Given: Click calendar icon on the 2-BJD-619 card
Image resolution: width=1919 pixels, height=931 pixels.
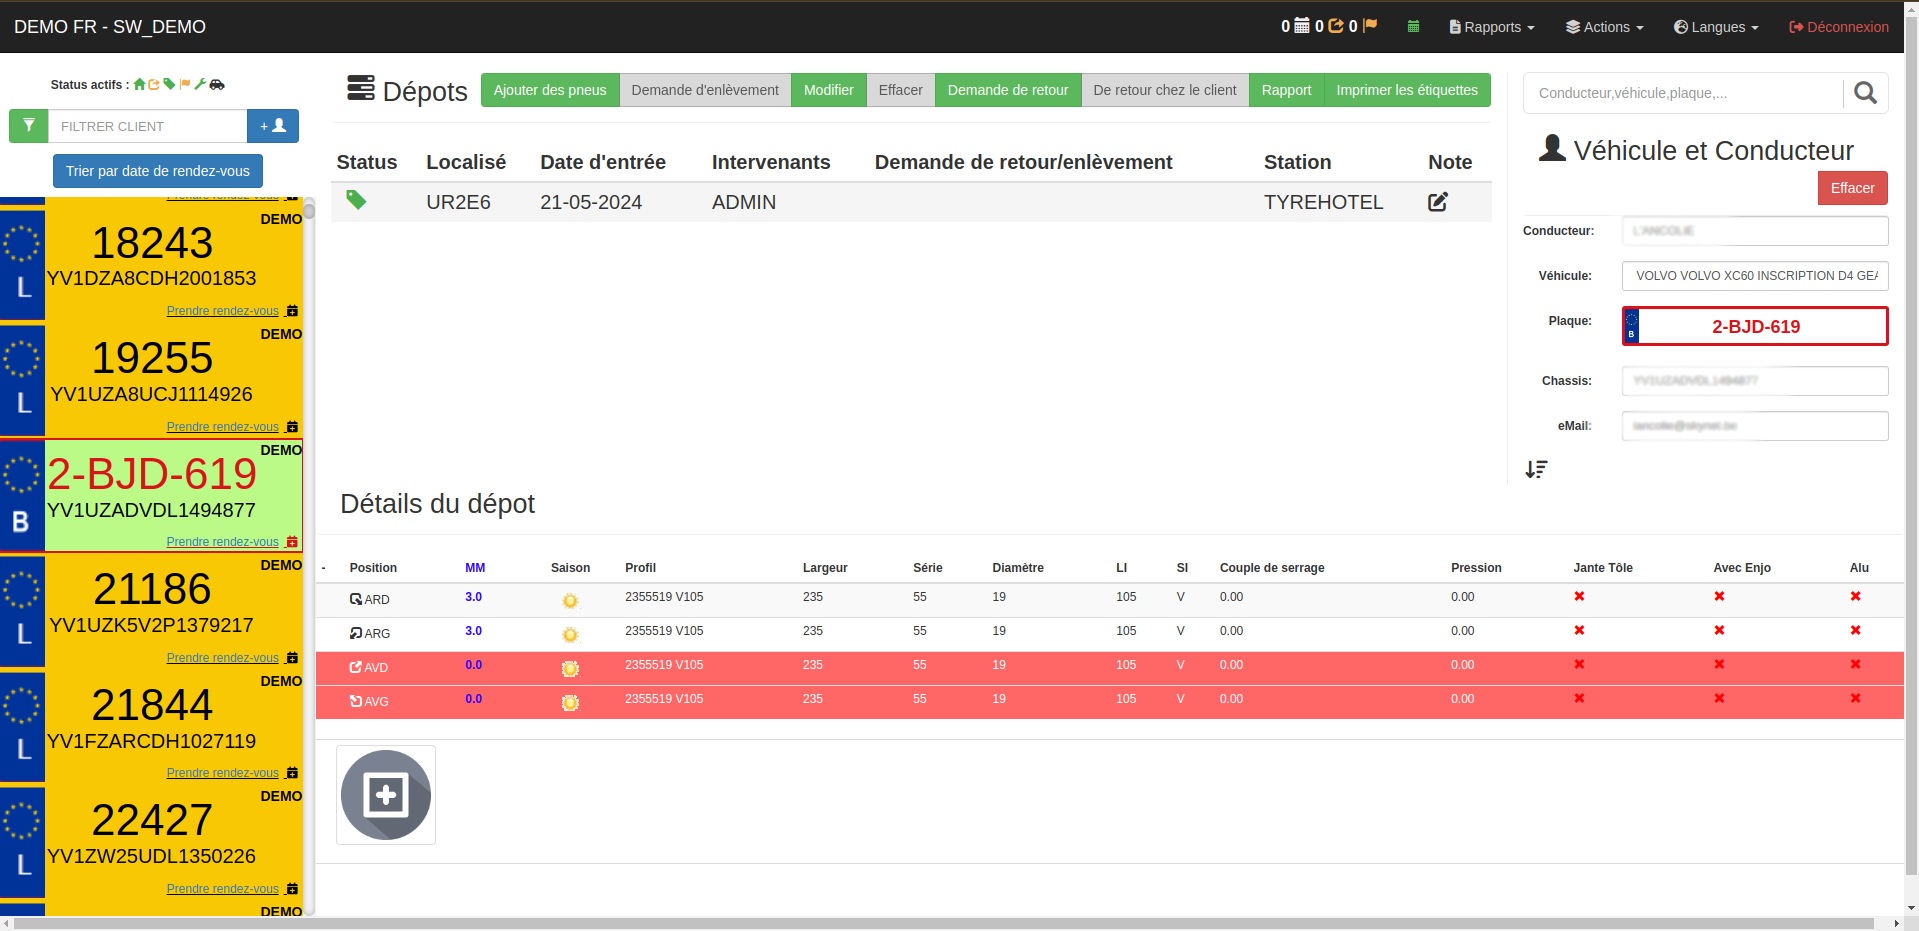Looking at the screenshot, I should pyautogui.click(x=292, y=542).
